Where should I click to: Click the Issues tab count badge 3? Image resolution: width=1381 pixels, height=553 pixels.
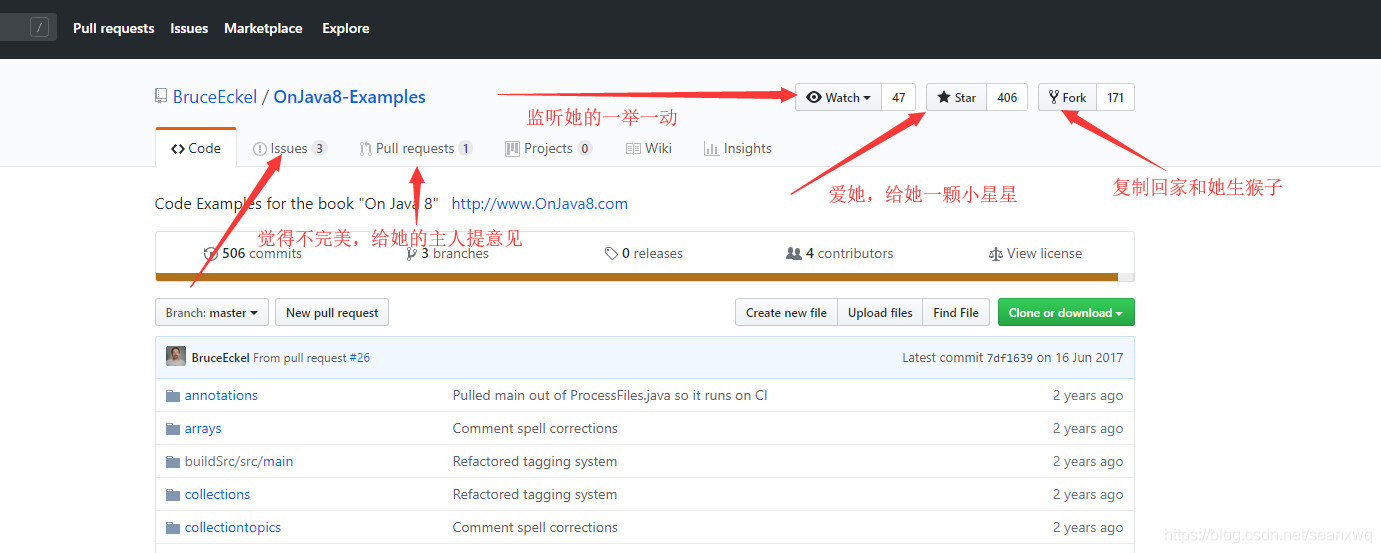click(x=319, y=148)
